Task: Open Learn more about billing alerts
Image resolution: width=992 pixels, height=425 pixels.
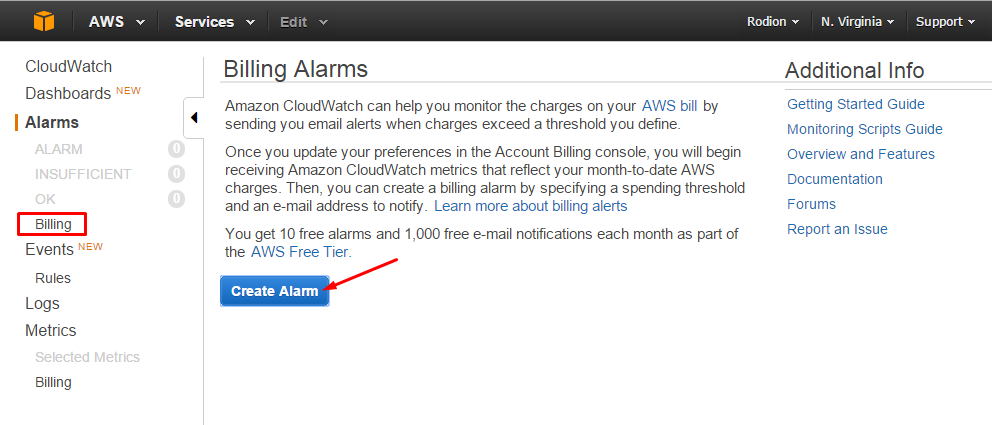Action: (531, 206)
